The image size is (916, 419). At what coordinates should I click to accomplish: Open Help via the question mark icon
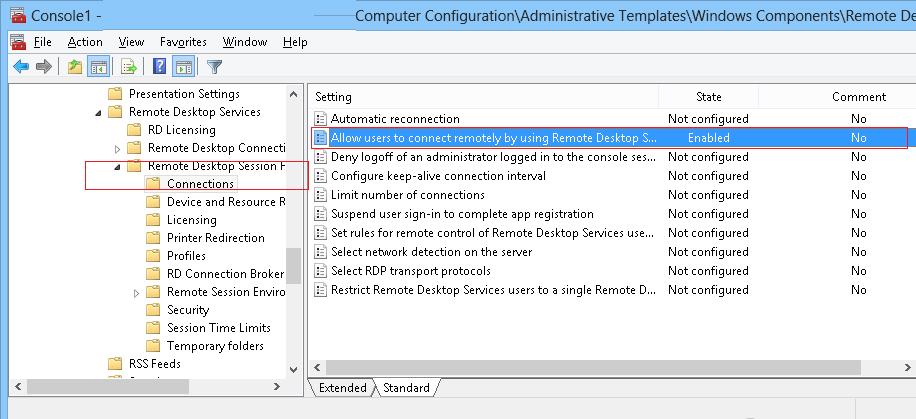pyautogui.click(x=159, y=67)
